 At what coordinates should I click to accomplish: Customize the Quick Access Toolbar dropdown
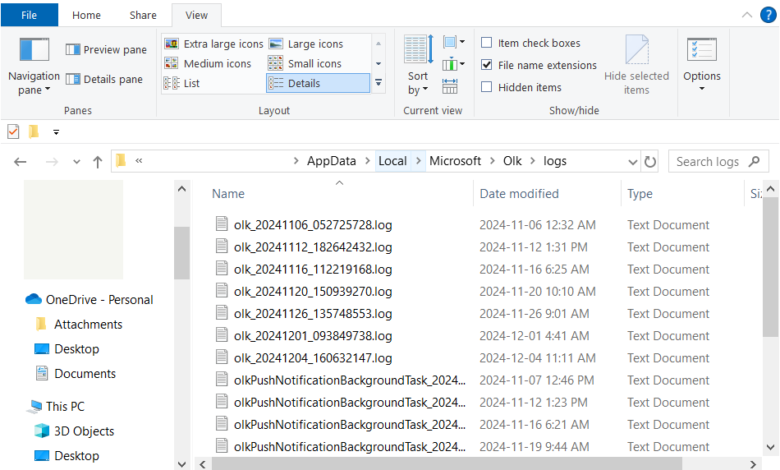tap(56, 132)
